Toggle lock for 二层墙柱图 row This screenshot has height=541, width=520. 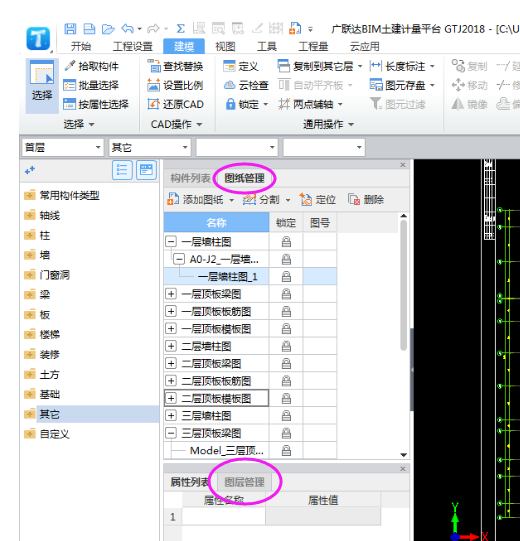click(286, 346)
